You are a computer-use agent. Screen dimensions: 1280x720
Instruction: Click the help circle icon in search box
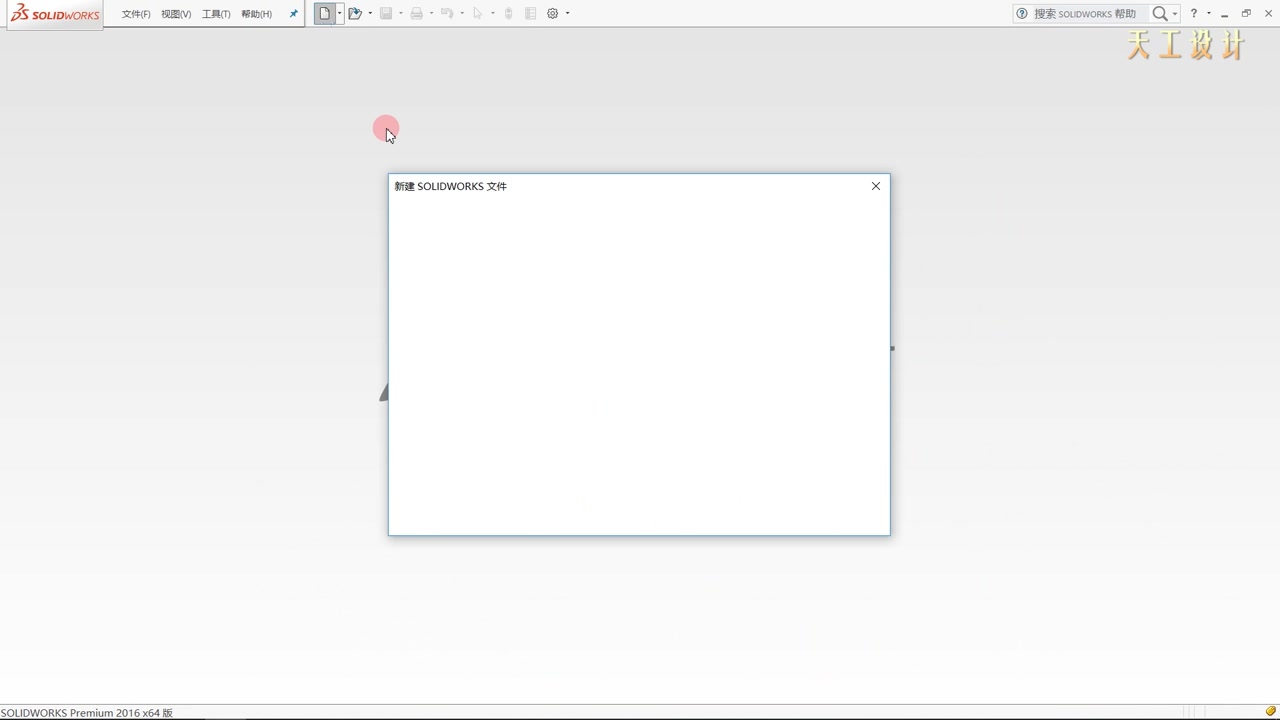coord(1022,14)
